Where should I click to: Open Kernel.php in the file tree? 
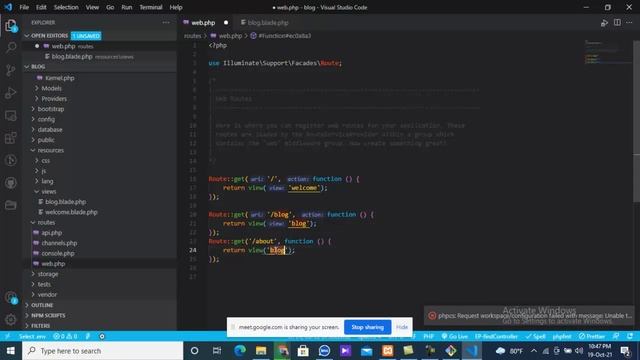[60, 78]
